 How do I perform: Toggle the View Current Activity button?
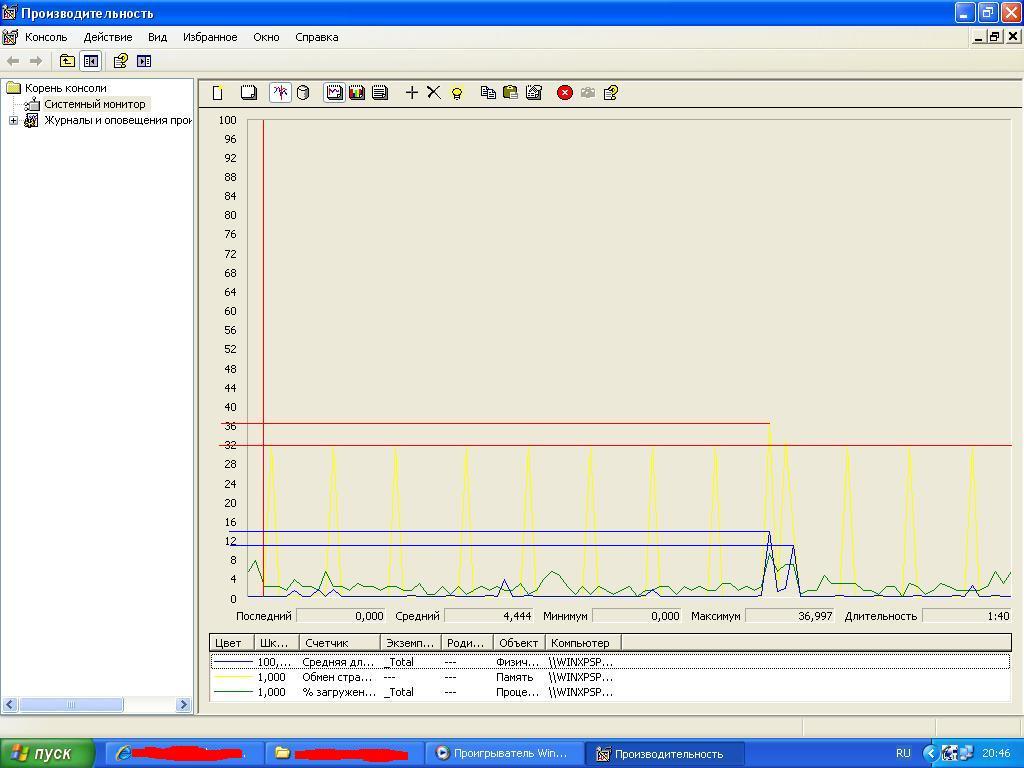[x=280, y=92]
